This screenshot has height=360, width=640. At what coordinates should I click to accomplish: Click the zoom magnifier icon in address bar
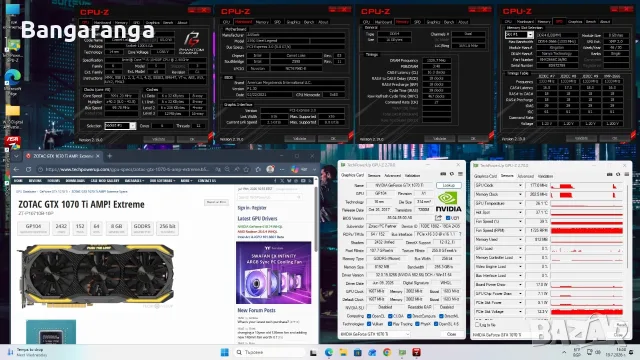[227, 169]
